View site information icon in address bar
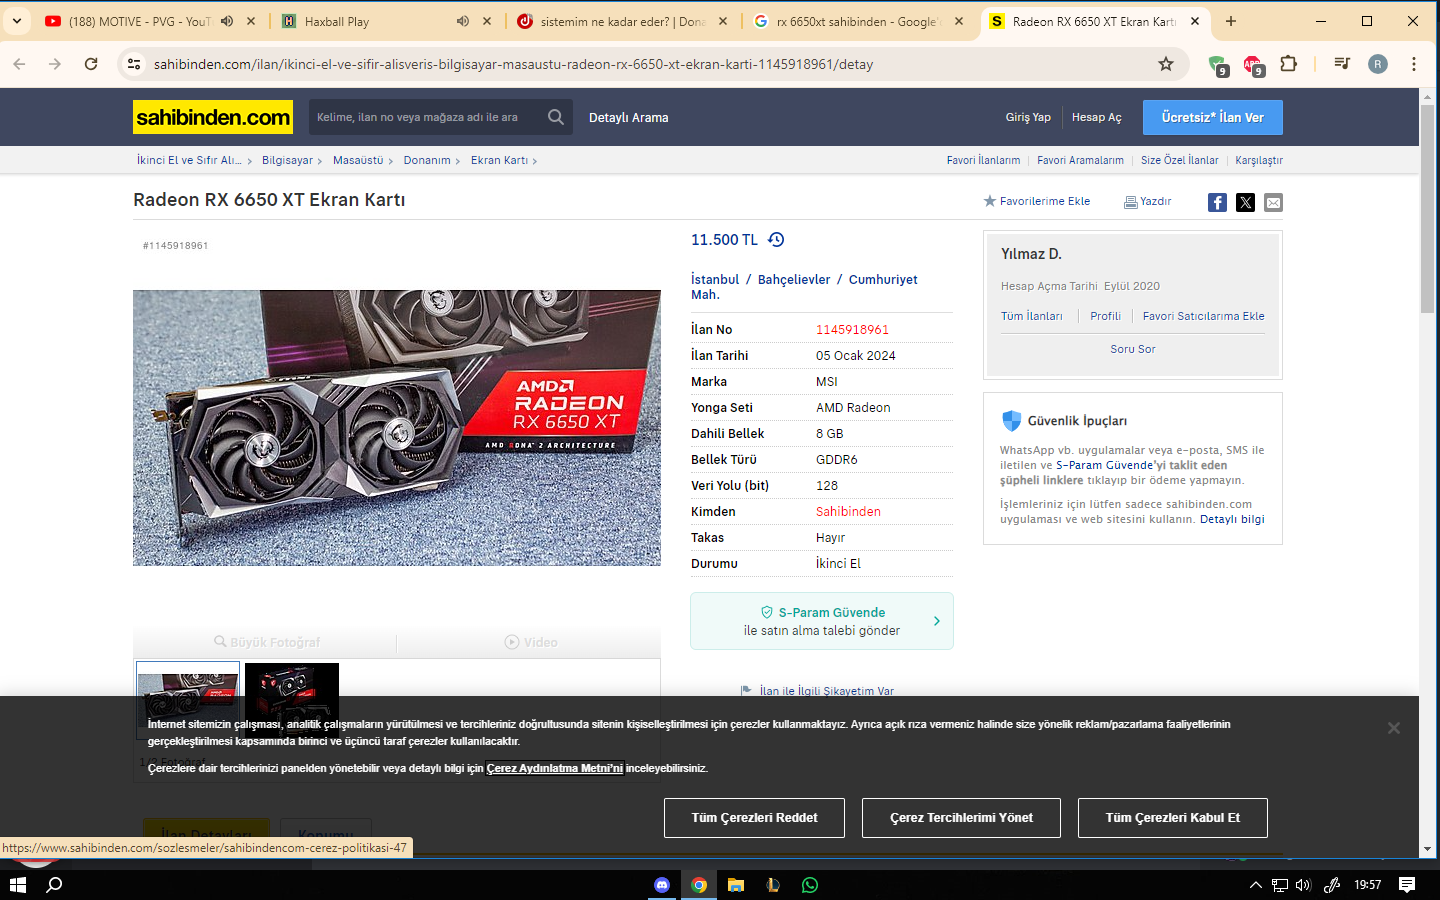The image size is (1440, 900). click(x=133, y=64)
